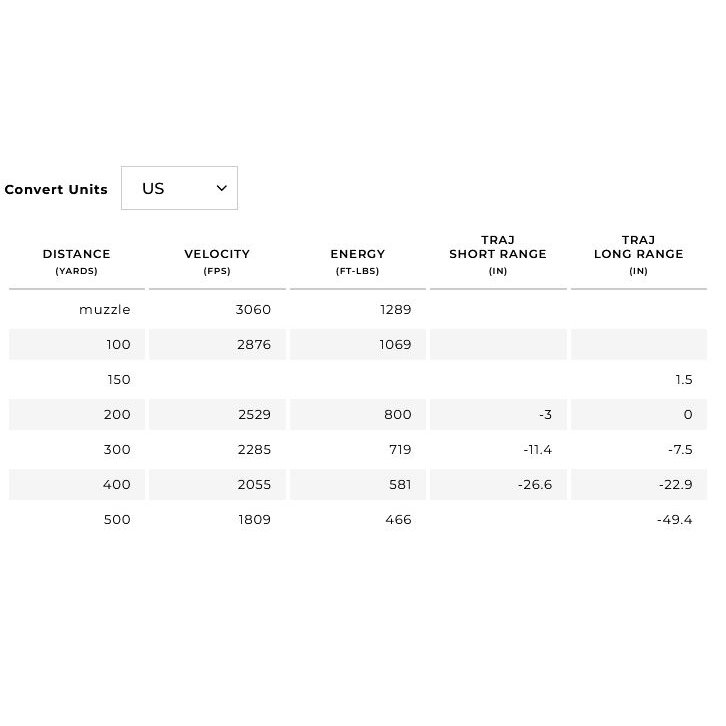Image resolution: width=726 pixels, height=726 pixels.
Task: Click the Traj Short Range column header
Action: click(498, 255)
